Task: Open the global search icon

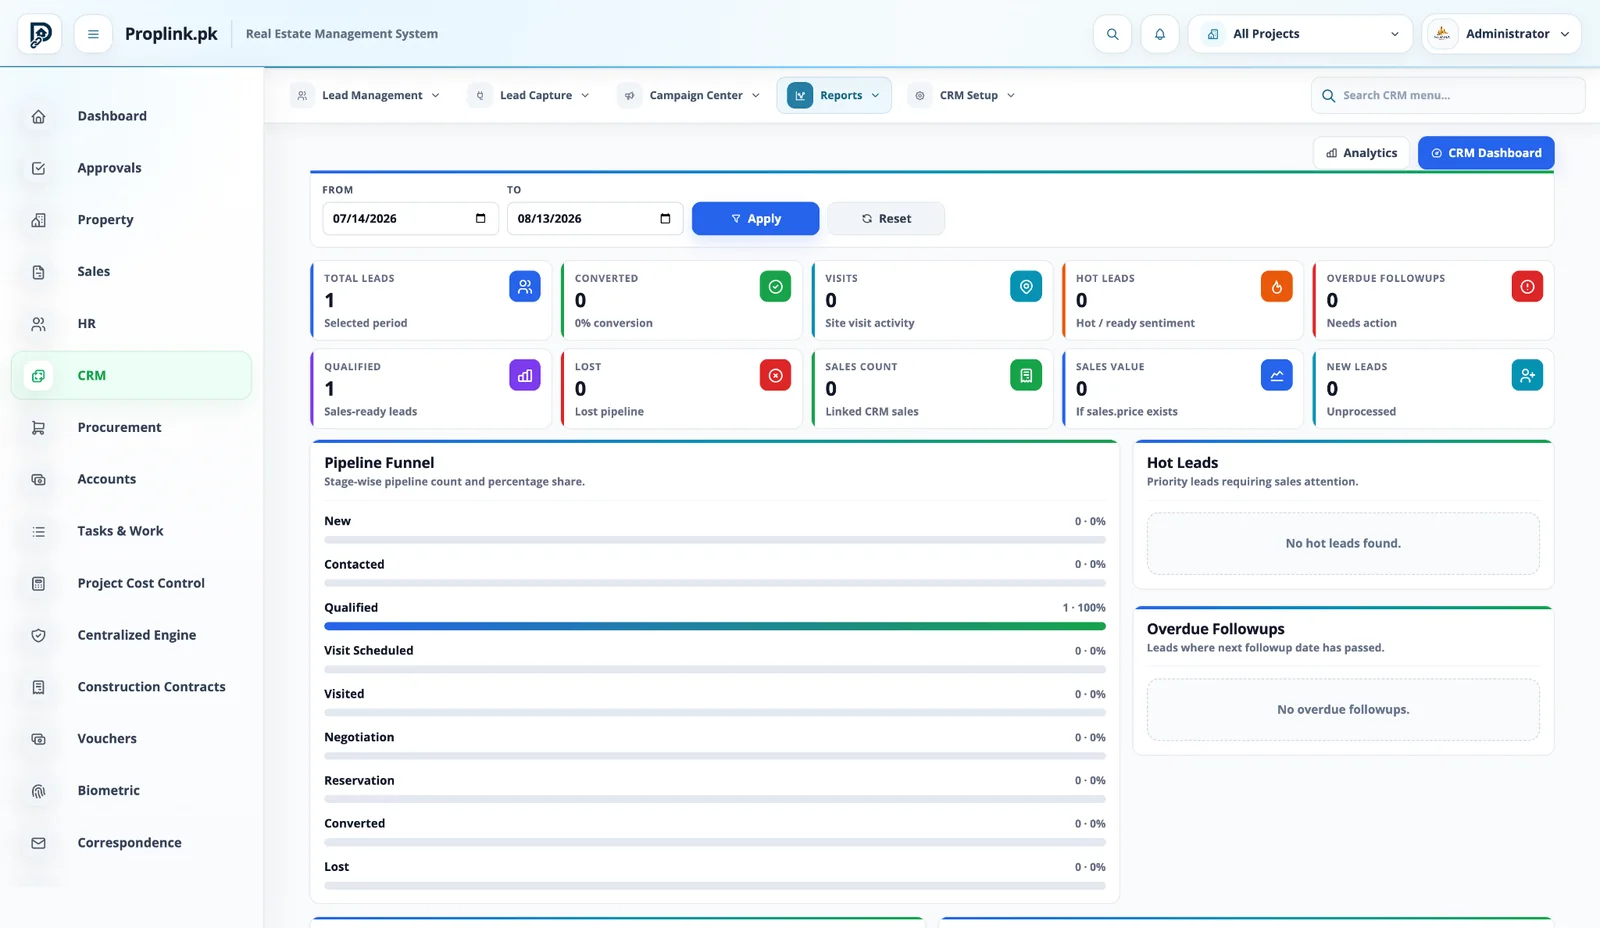Action: coord(1112,34)
